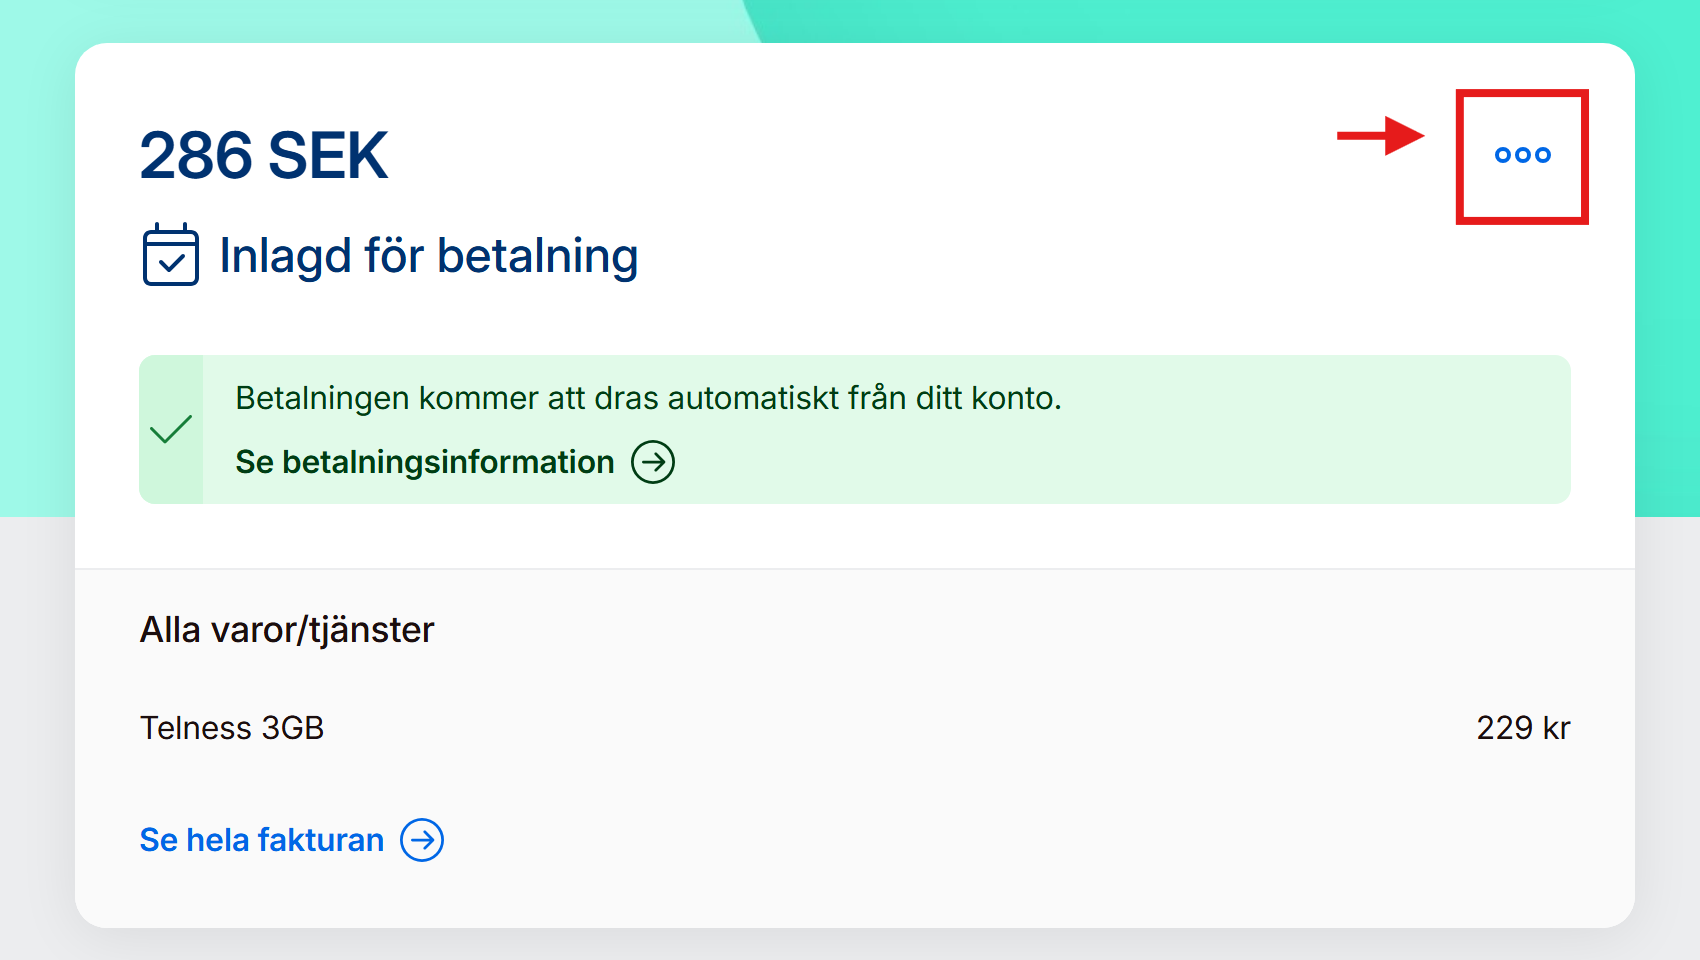This screenshot has height=960, width=1700.
Task: Click the 229 kr price
Action: [1522, 728]
